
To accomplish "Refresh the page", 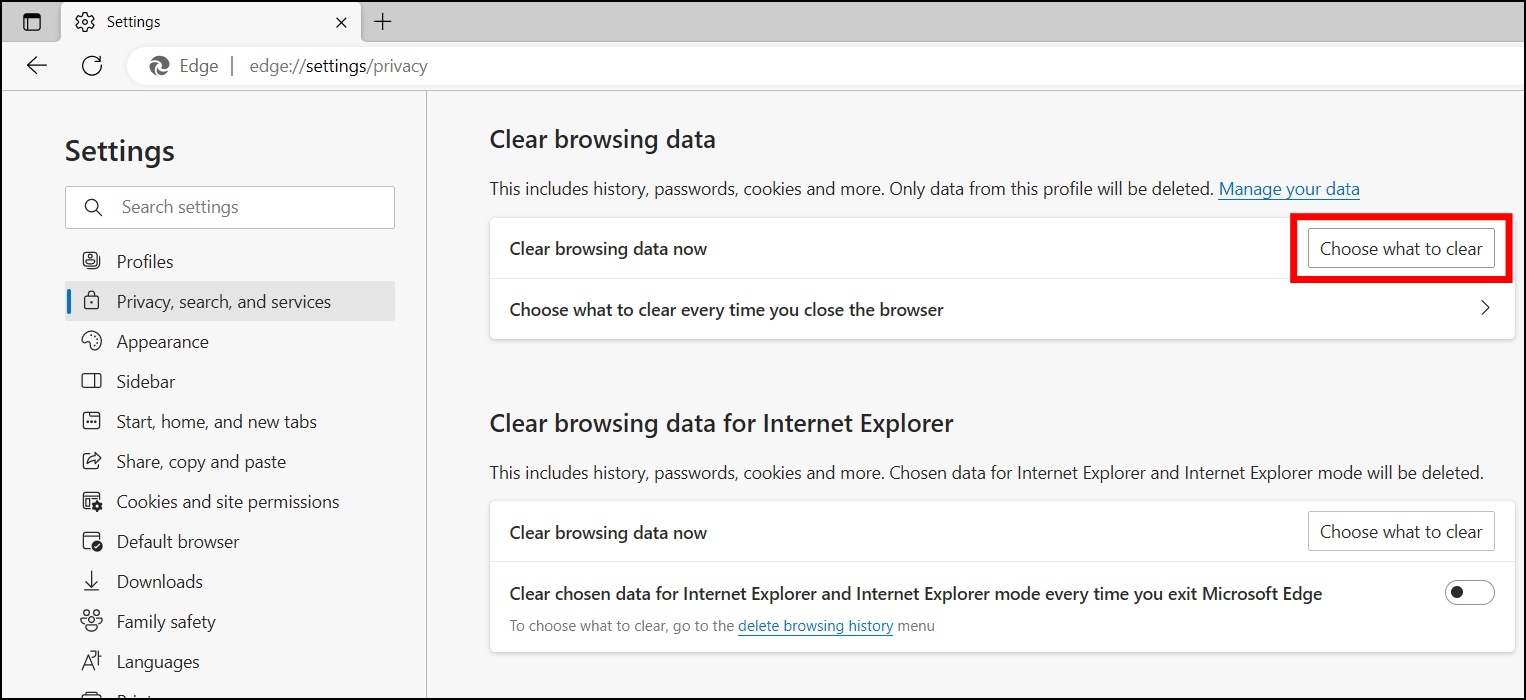I will click(92, 66).
